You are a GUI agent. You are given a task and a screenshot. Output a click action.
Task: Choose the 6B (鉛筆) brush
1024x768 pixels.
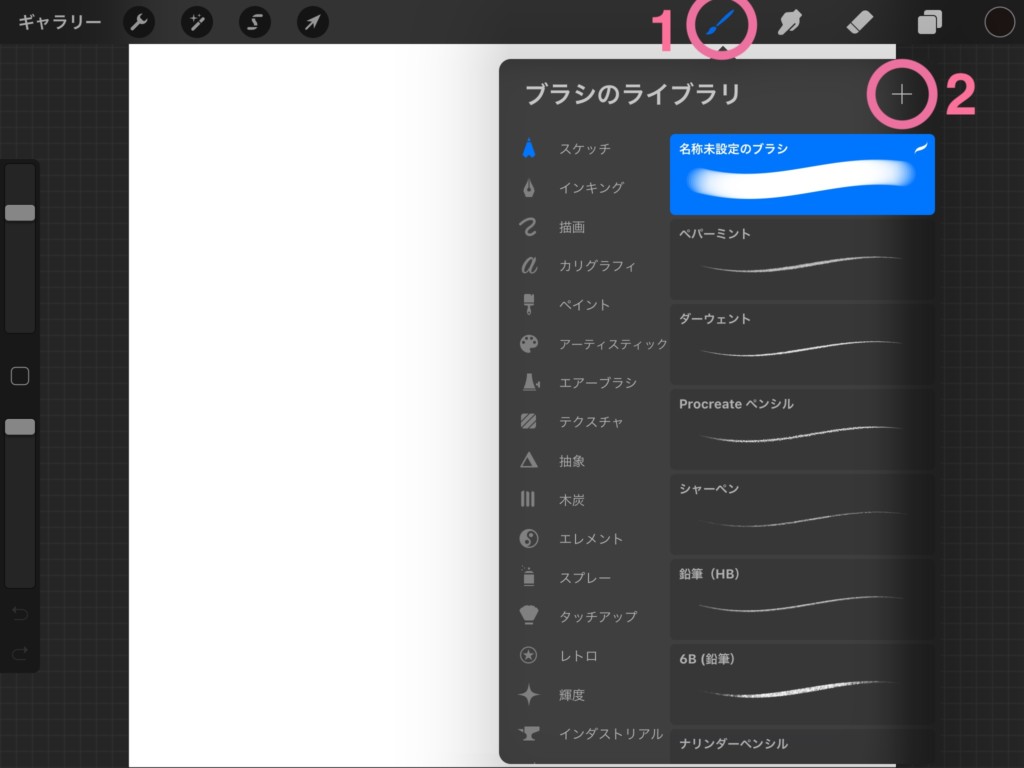click(802, 685)
